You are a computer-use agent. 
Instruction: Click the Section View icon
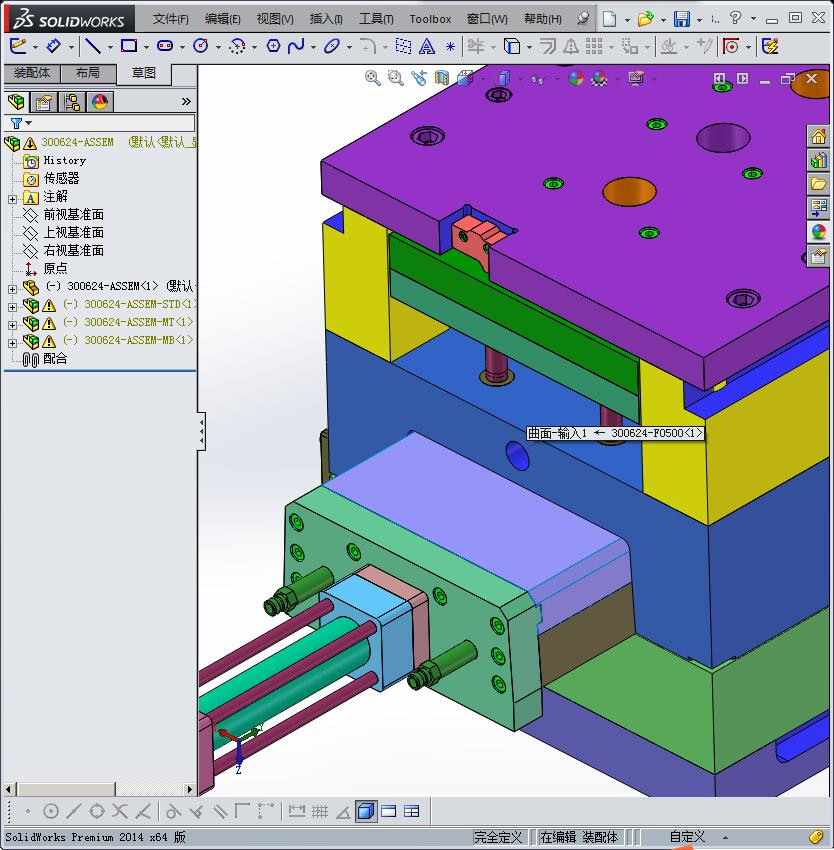pos(442,78)
